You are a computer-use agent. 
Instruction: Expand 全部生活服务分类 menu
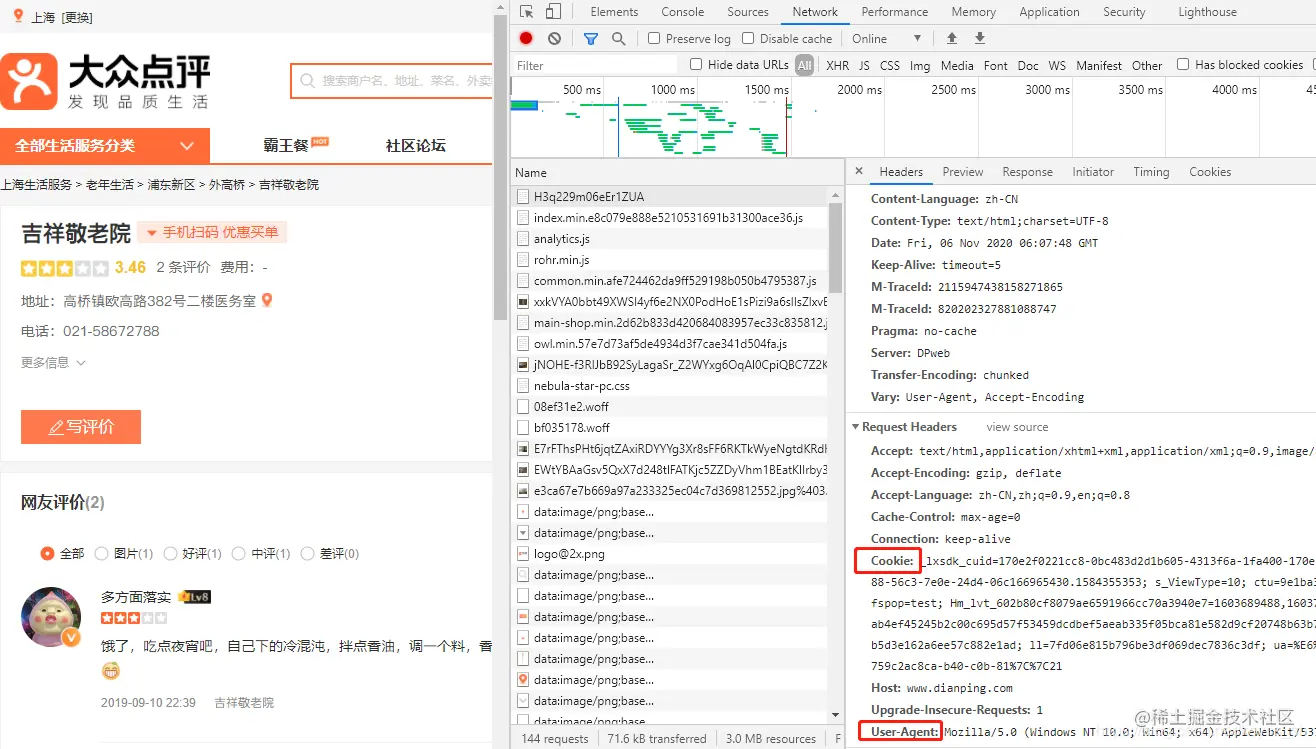click(105, 145)
